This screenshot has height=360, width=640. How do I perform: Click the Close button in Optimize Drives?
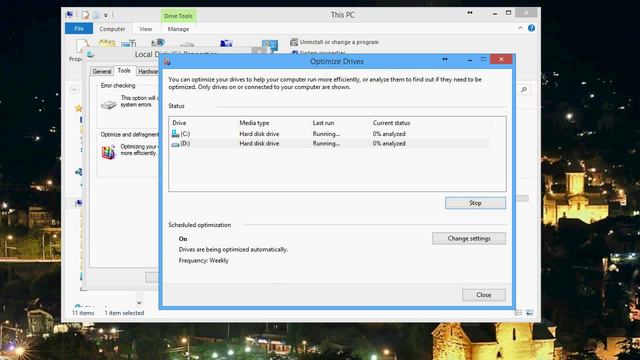484,295
